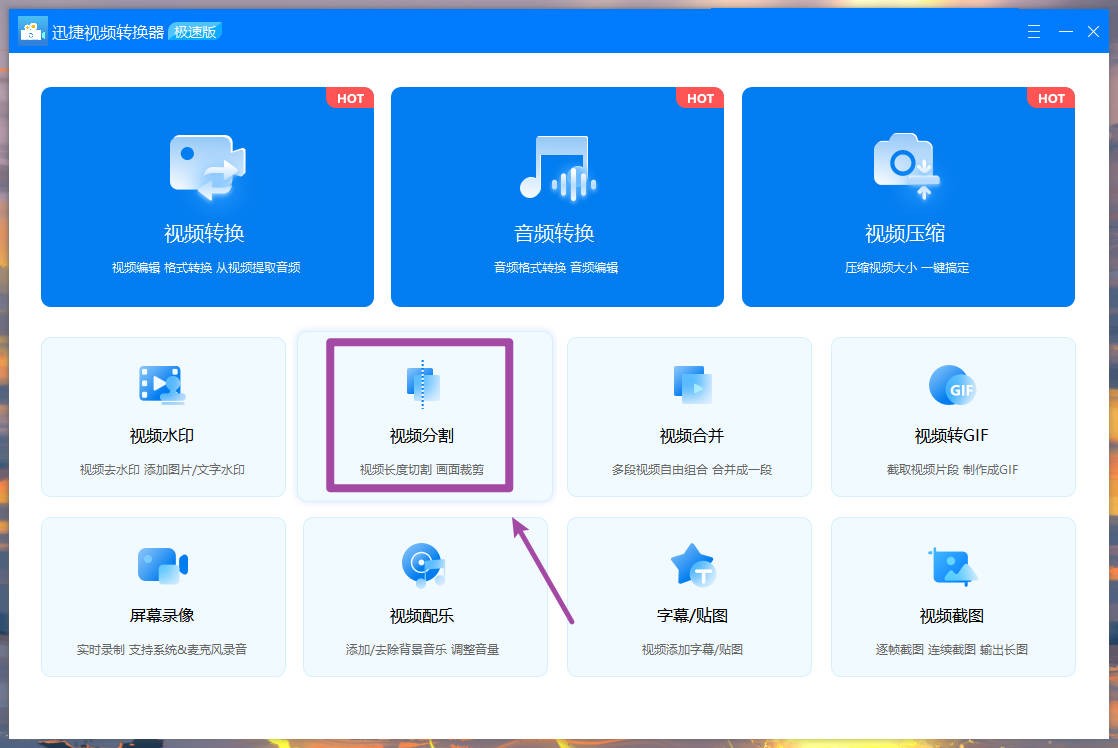
Task: Click the 视频长度切割 画面裁剪 description text
Action: 424,467
